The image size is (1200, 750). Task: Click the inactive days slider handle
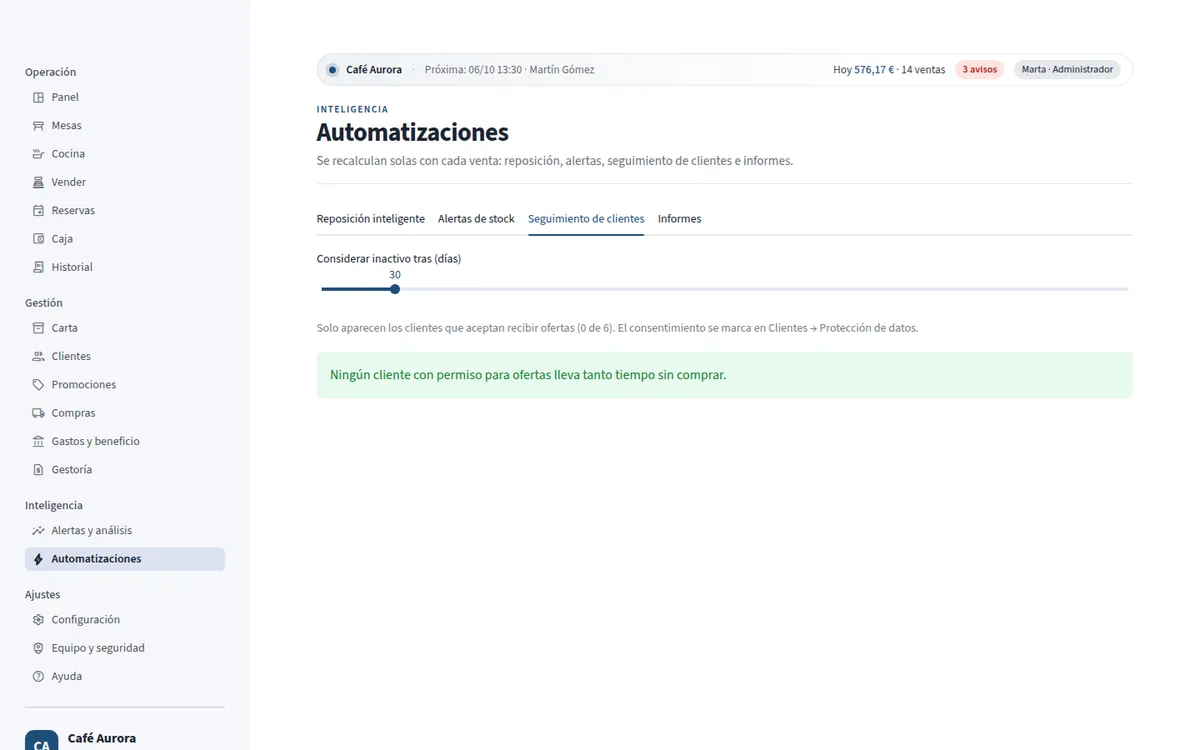pos(395,289)
